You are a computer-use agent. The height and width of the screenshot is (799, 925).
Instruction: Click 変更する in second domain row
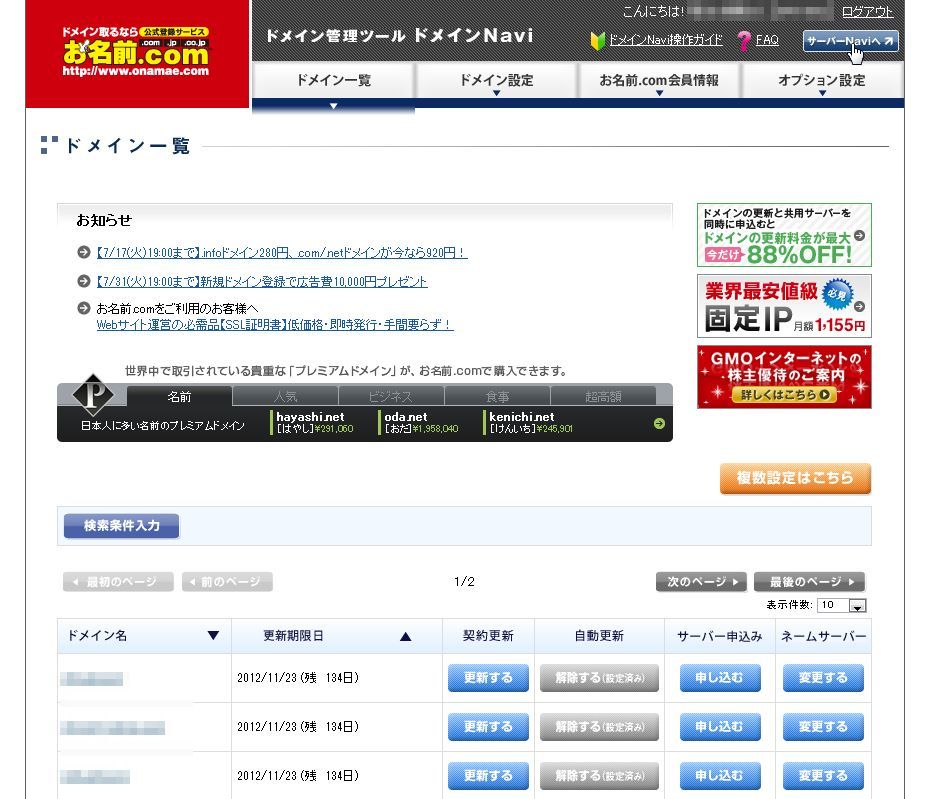823,727
